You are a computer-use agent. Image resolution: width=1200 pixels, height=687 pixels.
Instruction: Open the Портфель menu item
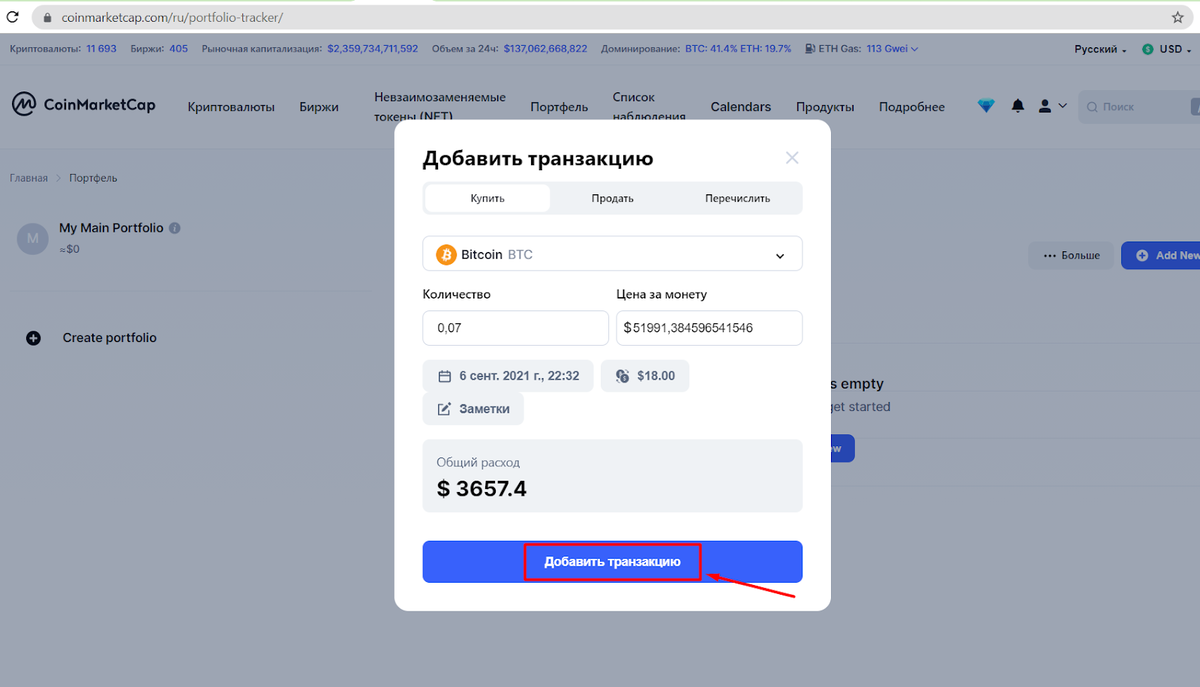click(x=559, y=107)
